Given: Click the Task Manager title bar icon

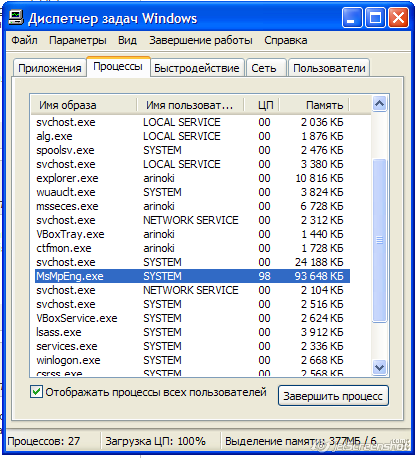Looking at the screenshot, I should click(16, 18).
